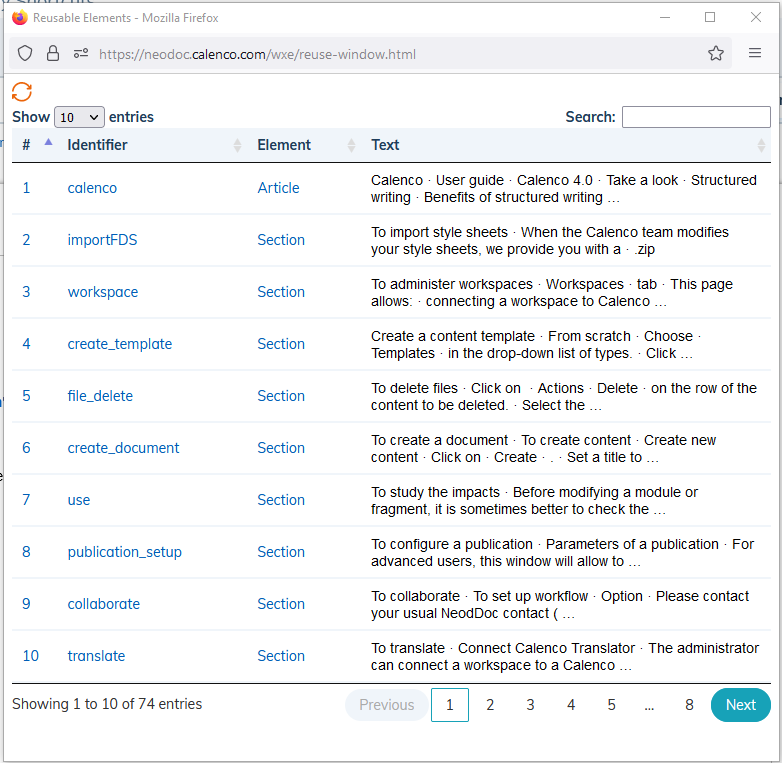Viewport: 782px width, 763px height.
Task: Click the orange refresh icon
Action: [x=21, y=92]
